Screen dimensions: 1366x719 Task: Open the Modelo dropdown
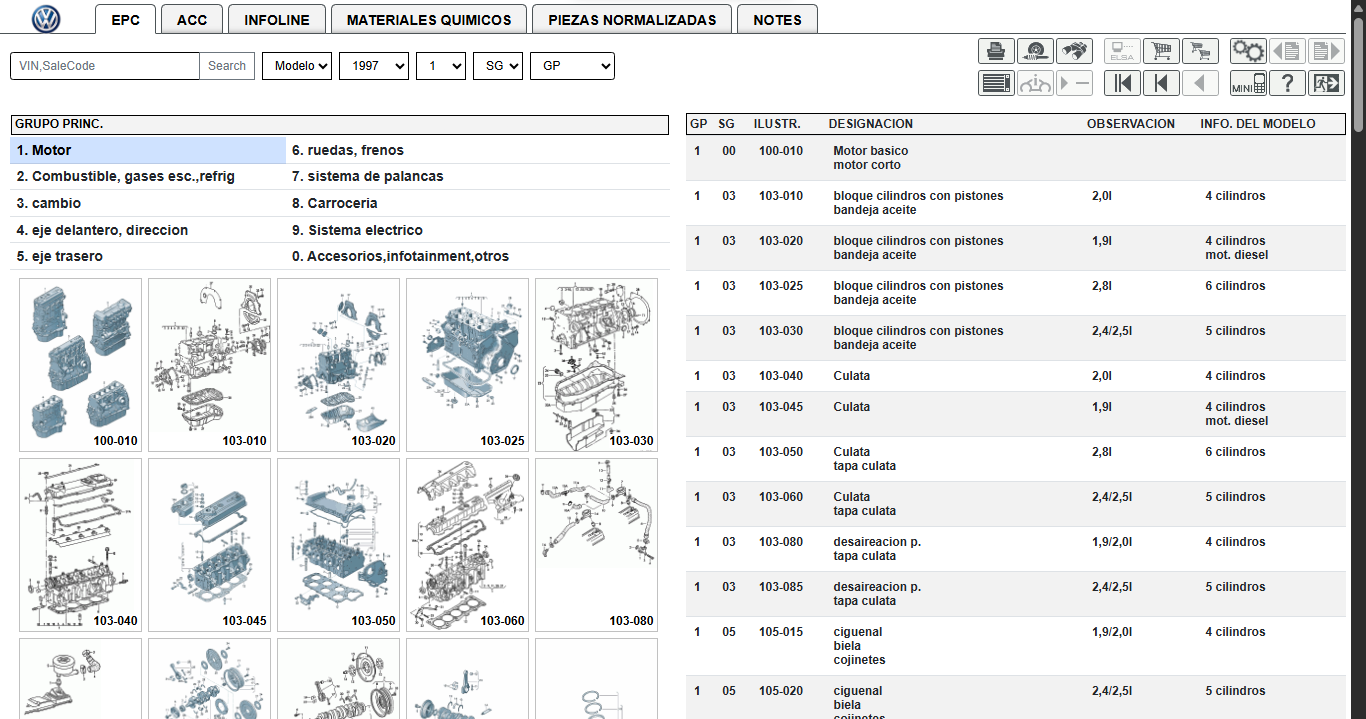pyautogui.click(x=297, y=66)
